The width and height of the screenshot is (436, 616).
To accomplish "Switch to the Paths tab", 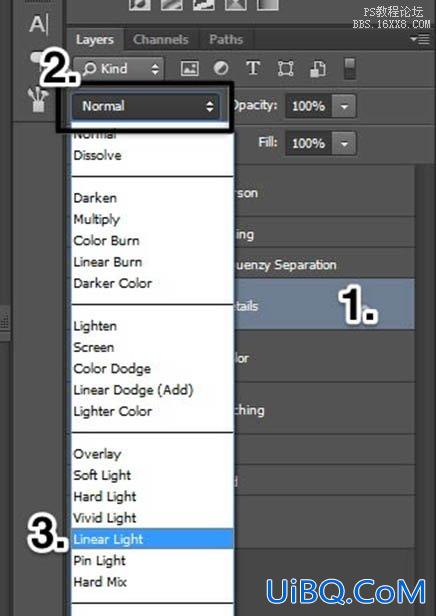I will point(226,39).
